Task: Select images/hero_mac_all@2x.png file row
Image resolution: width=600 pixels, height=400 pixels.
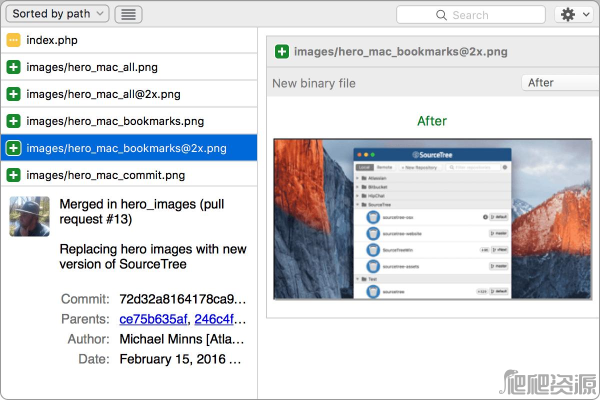Action: tap(129, 94)
